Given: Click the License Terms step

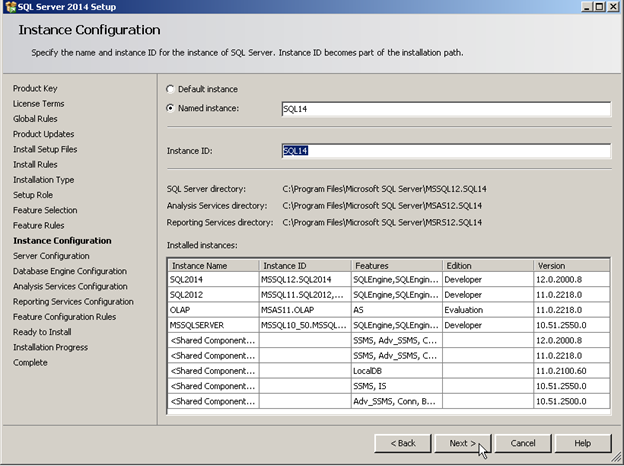Looking at the screenshot, I should (39, 103).
